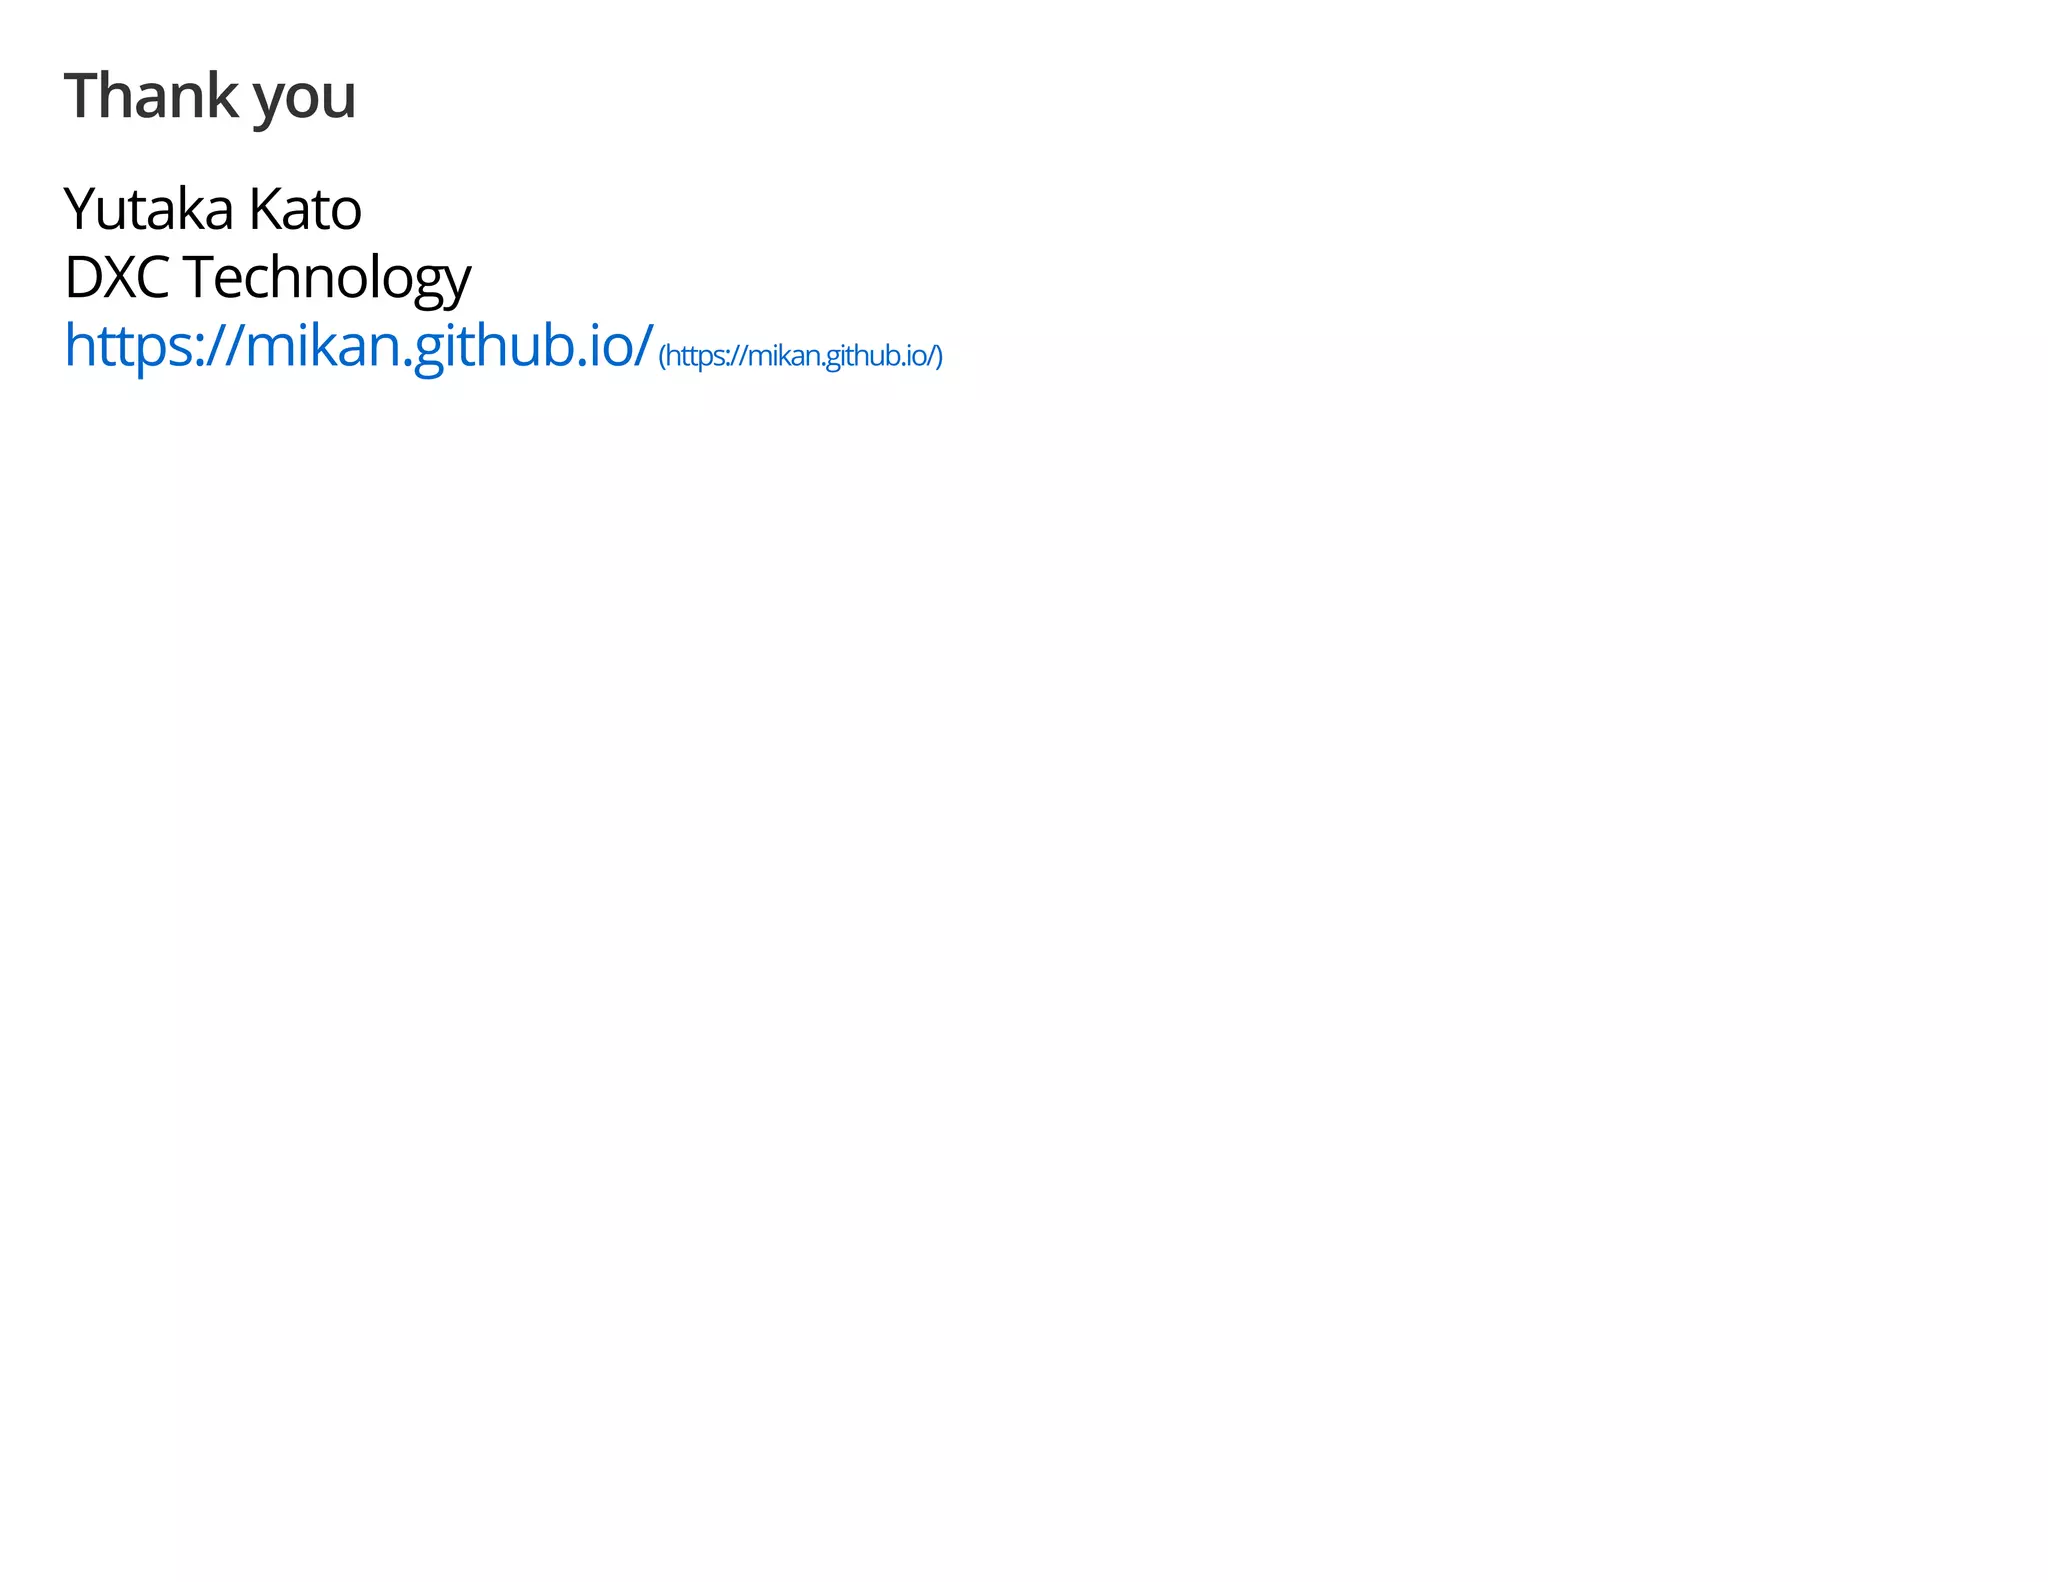2048x1582 pixels.
Task: Click the word "you" in heading
Action: [304, 102]
